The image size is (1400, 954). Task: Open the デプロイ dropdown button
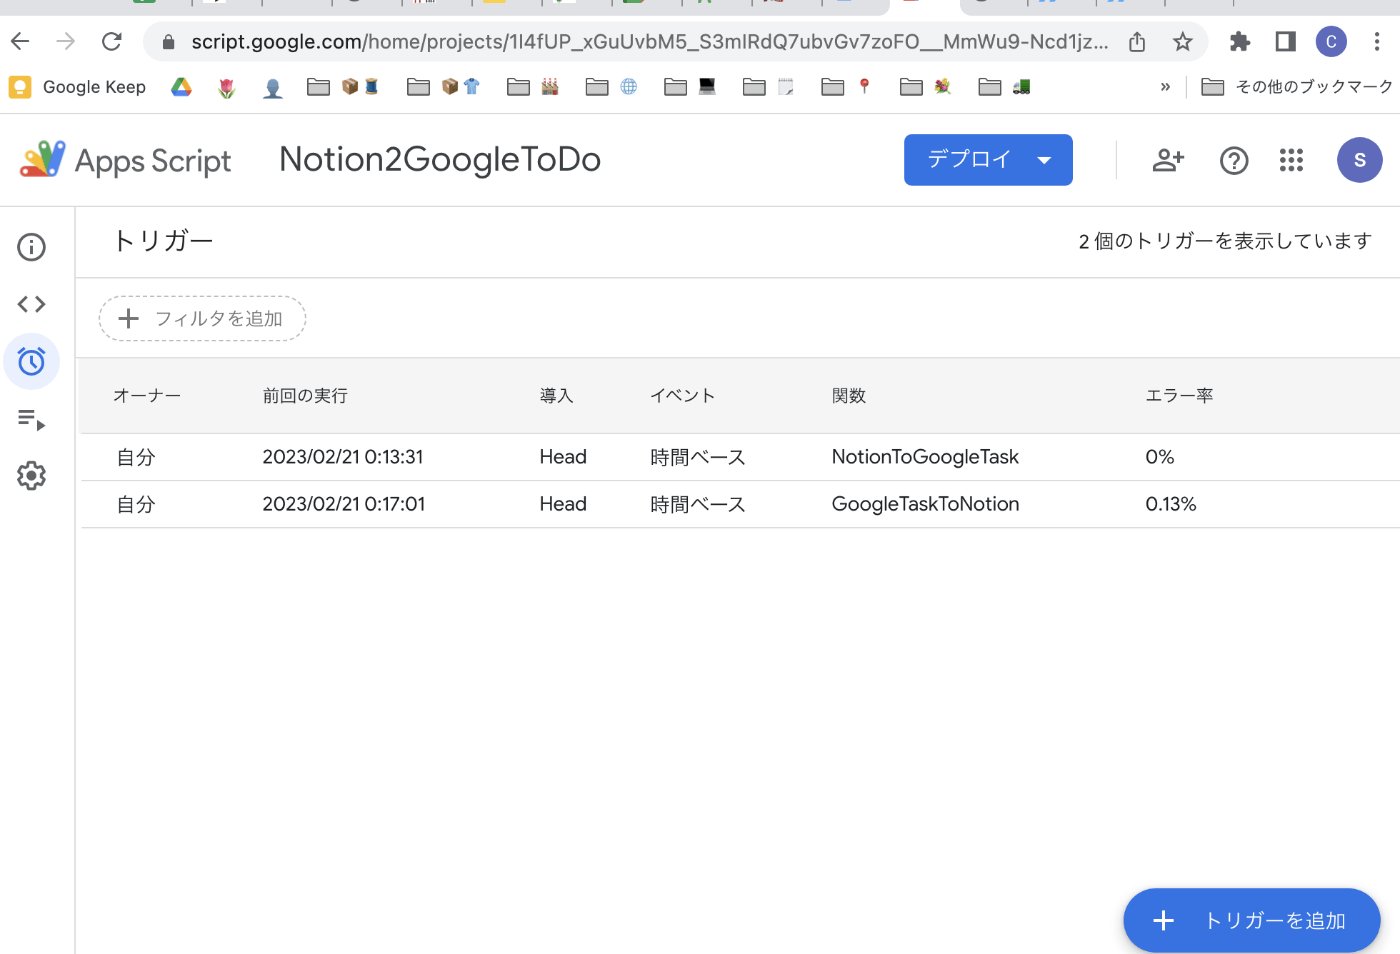coord(988,160)
